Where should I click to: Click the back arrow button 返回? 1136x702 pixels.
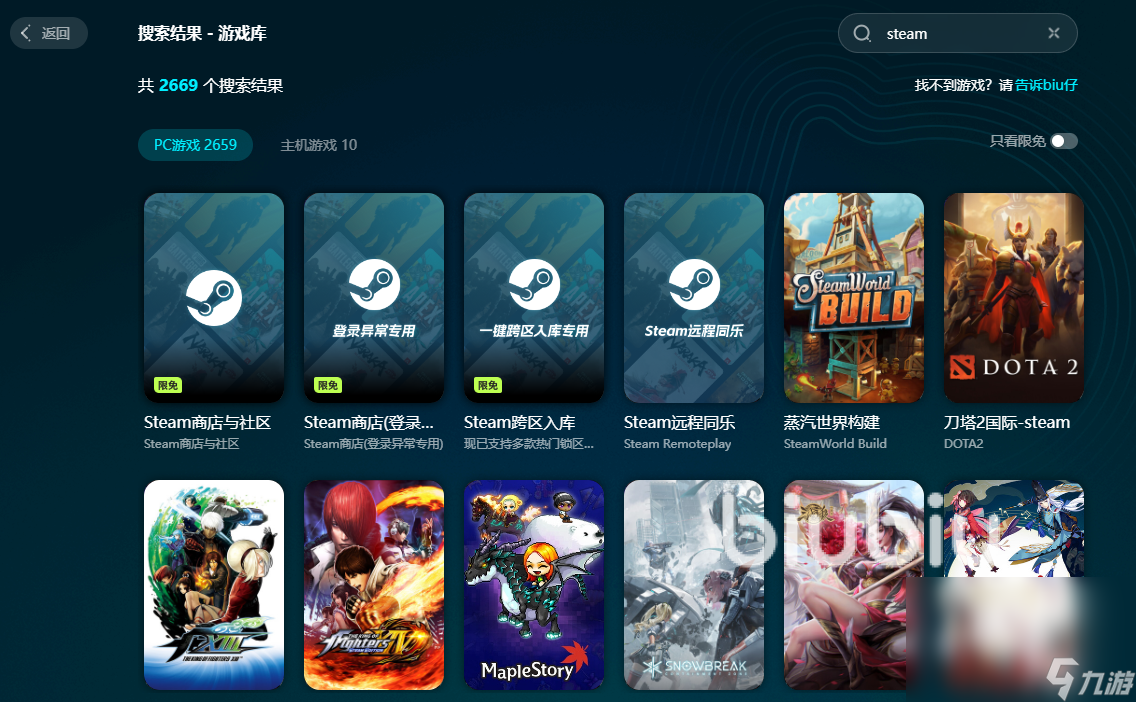tap(49, 33)
